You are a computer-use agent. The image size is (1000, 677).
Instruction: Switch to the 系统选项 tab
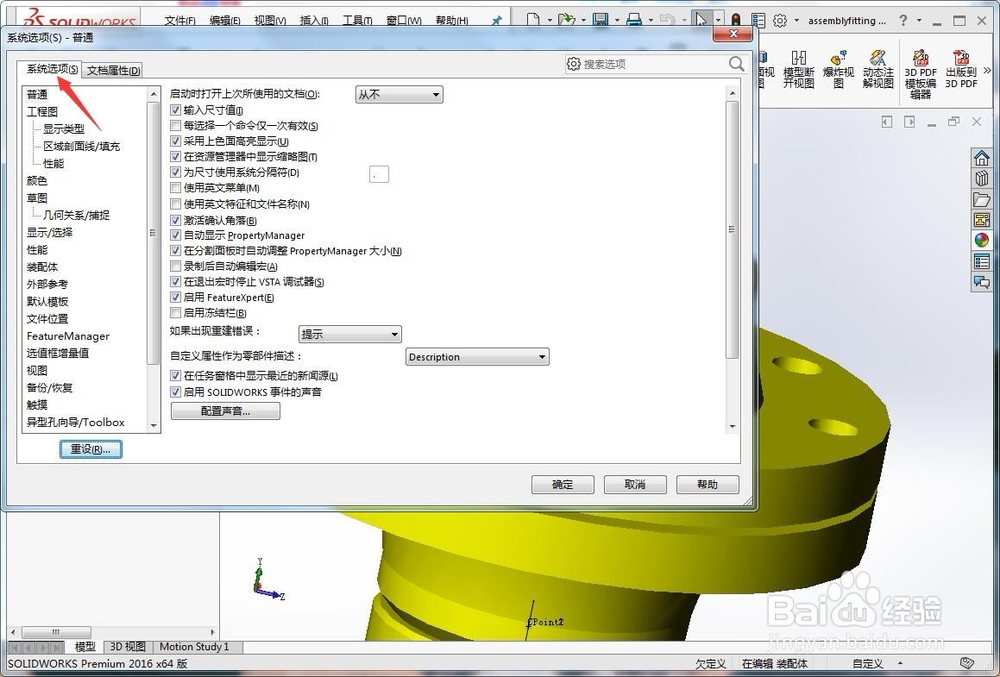(51, 69)
